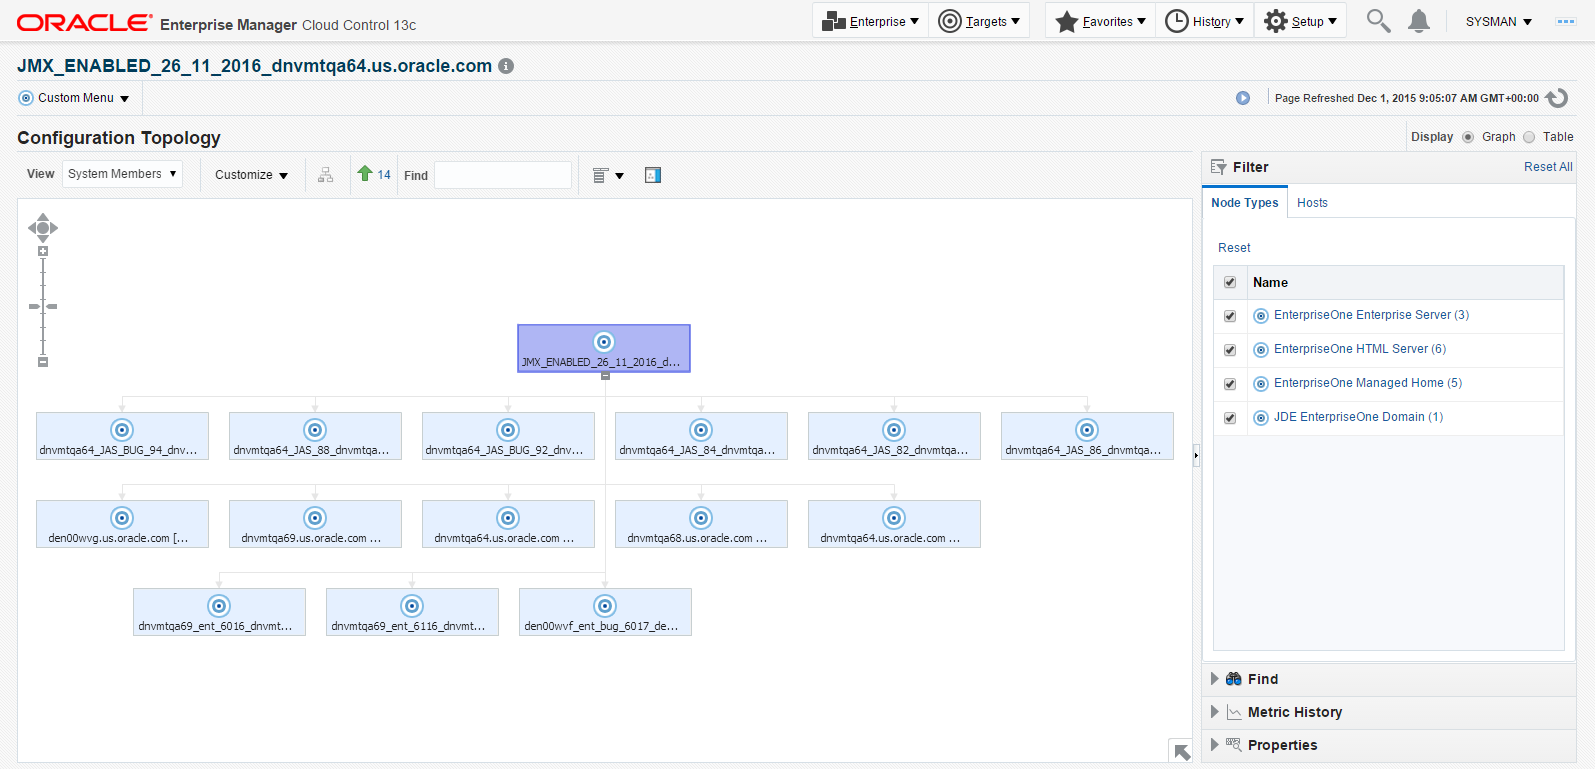
Task: Select node dnvmtqa64_JAS_84
Action: coord(701,436)
